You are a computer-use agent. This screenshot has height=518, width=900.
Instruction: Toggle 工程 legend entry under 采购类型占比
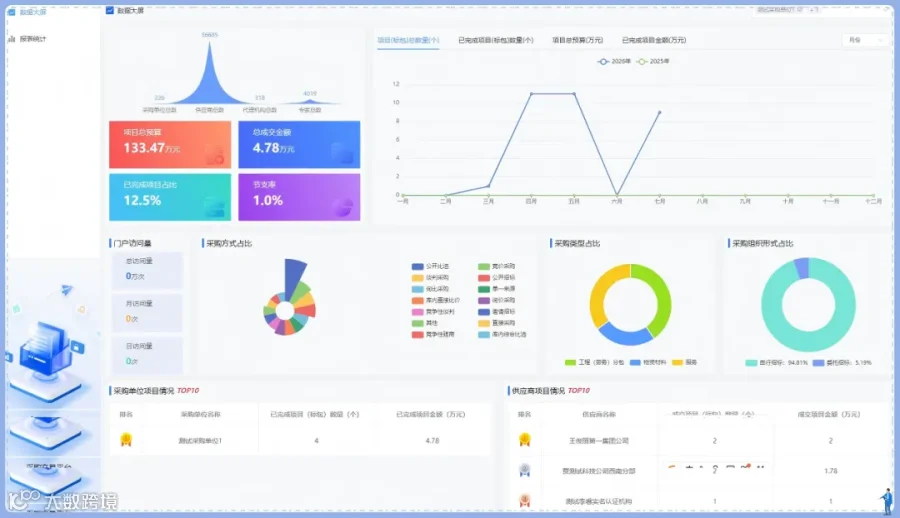point(594,362)
